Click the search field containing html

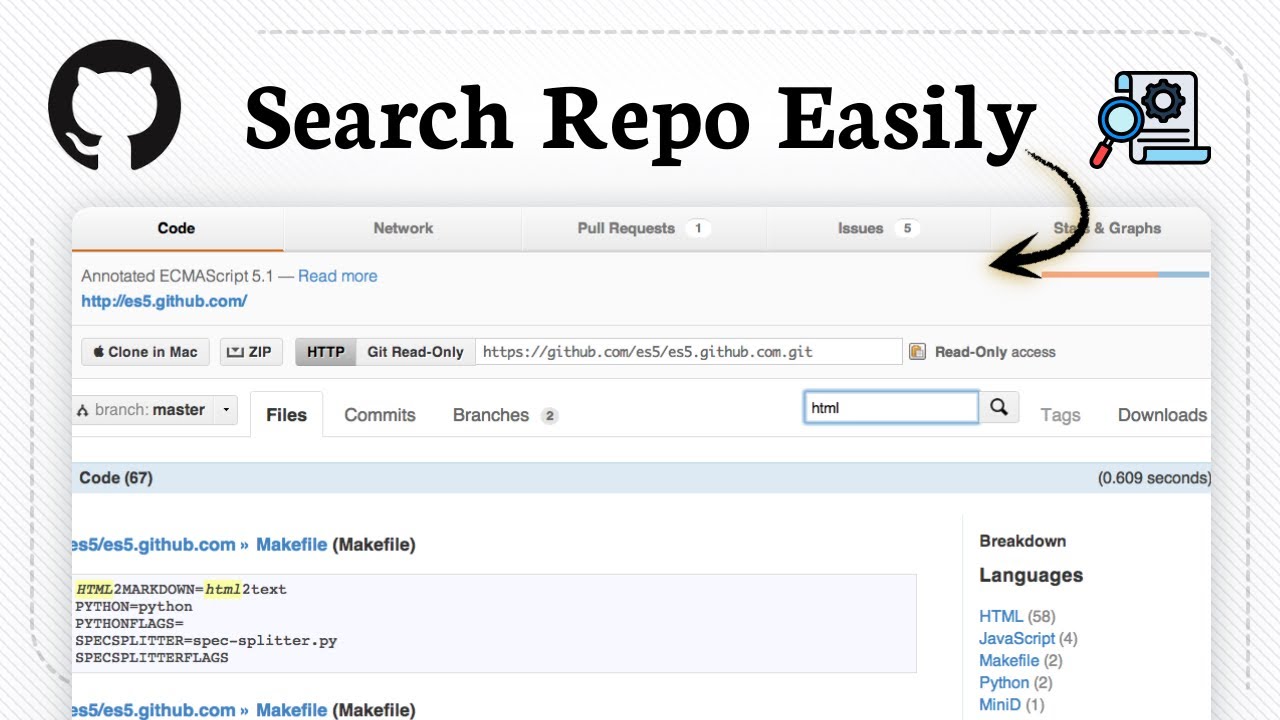(x=891, y=407)
